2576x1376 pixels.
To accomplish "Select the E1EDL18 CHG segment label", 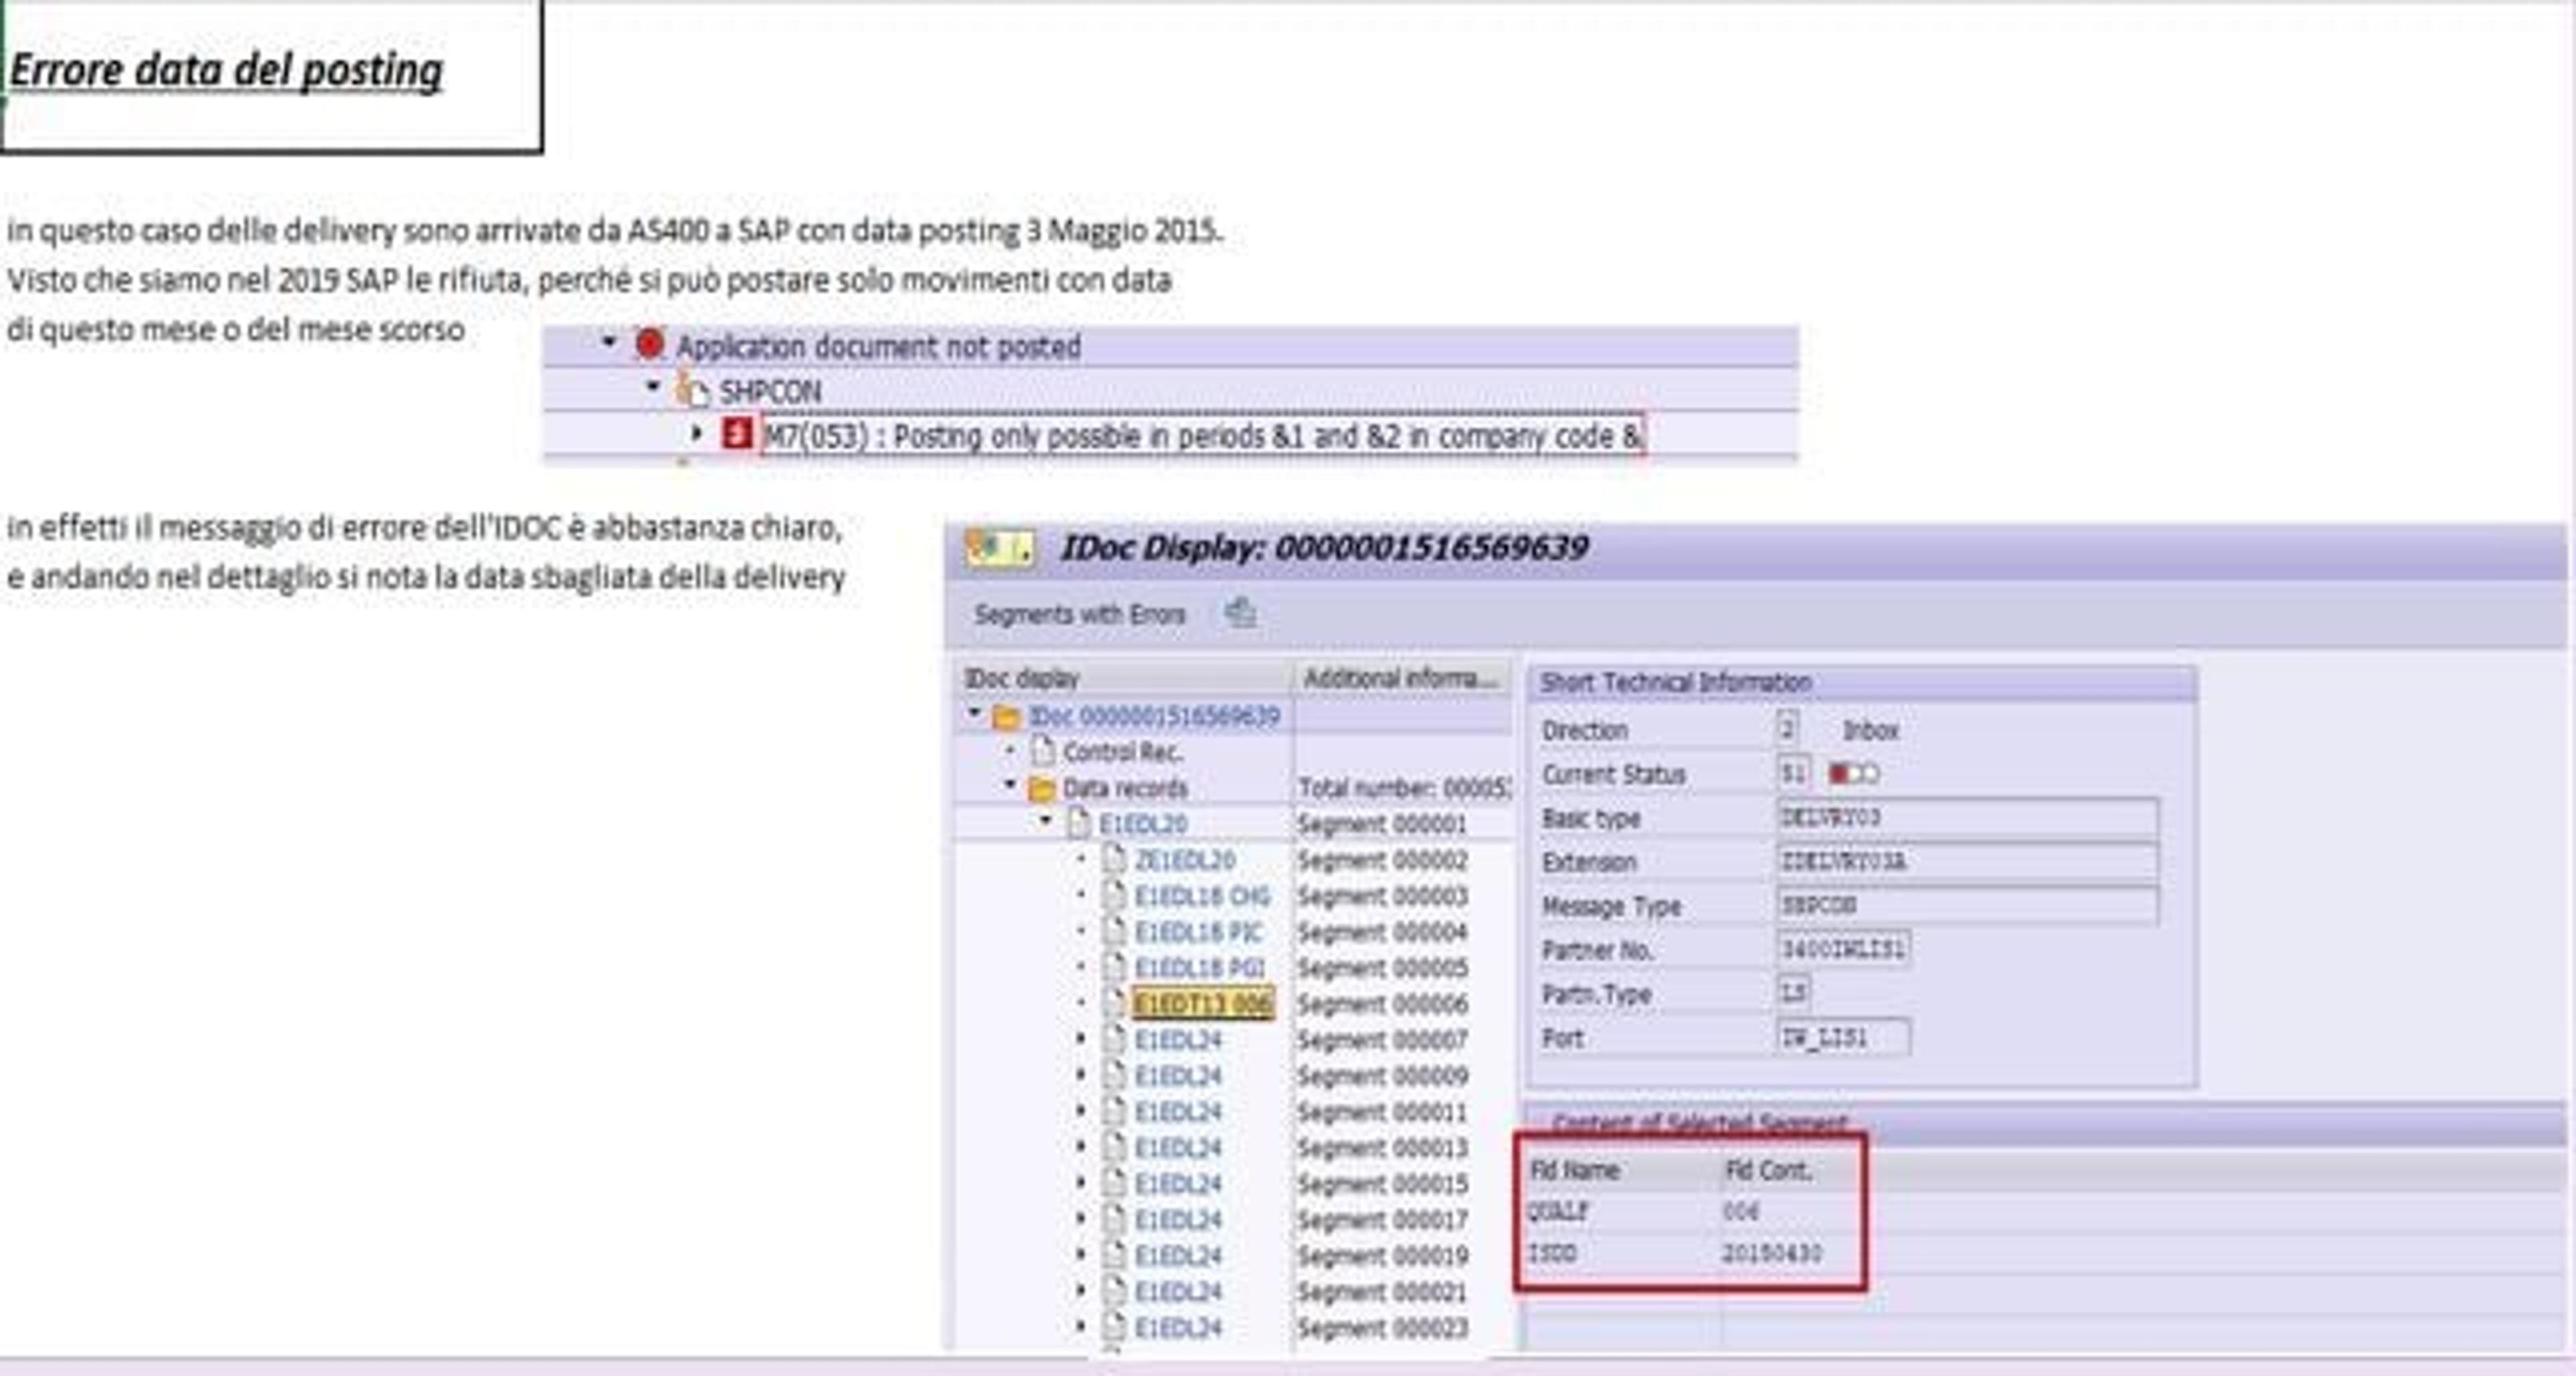I will [1202, 895].
